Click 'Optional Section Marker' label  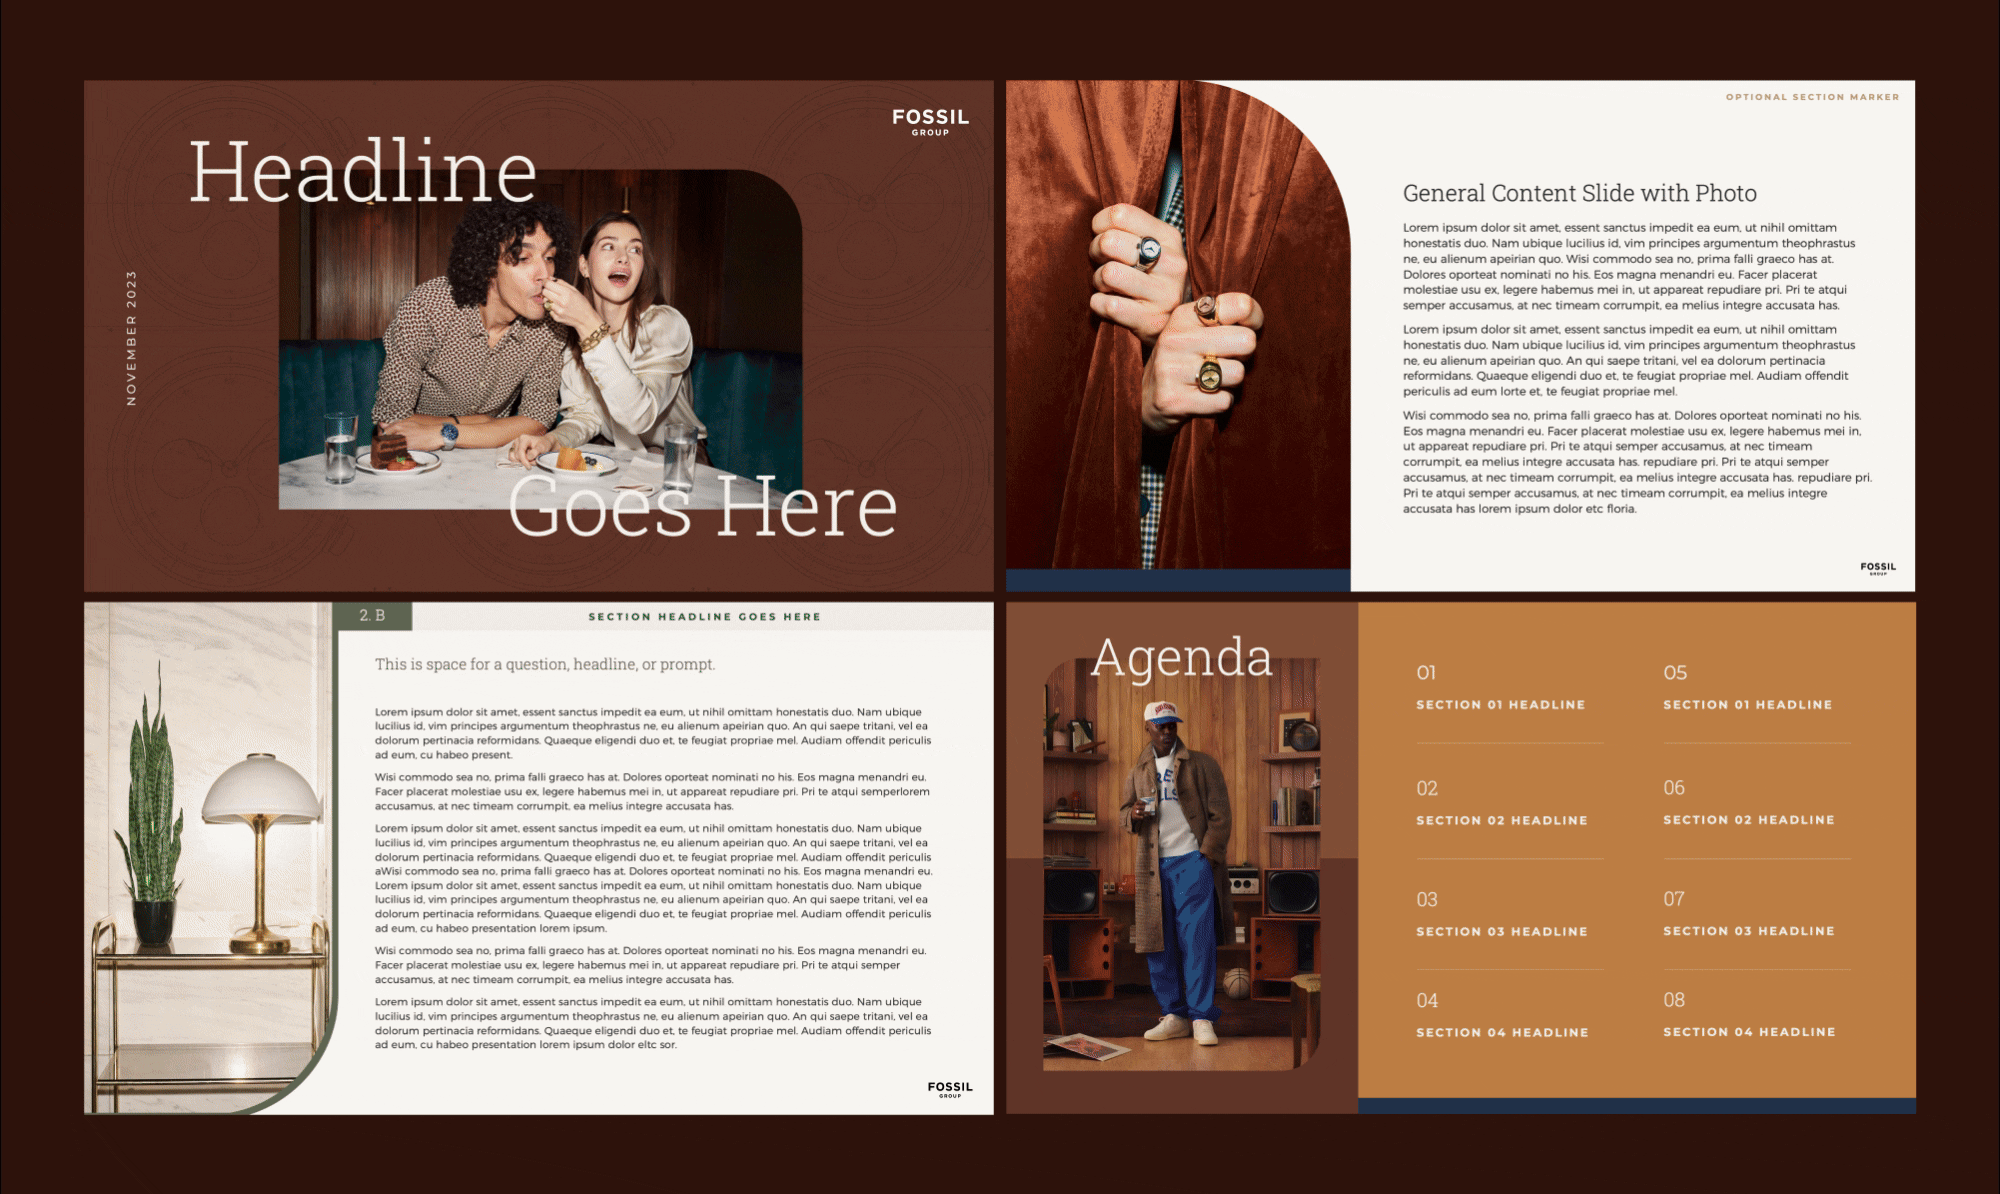pos(1812,97)
